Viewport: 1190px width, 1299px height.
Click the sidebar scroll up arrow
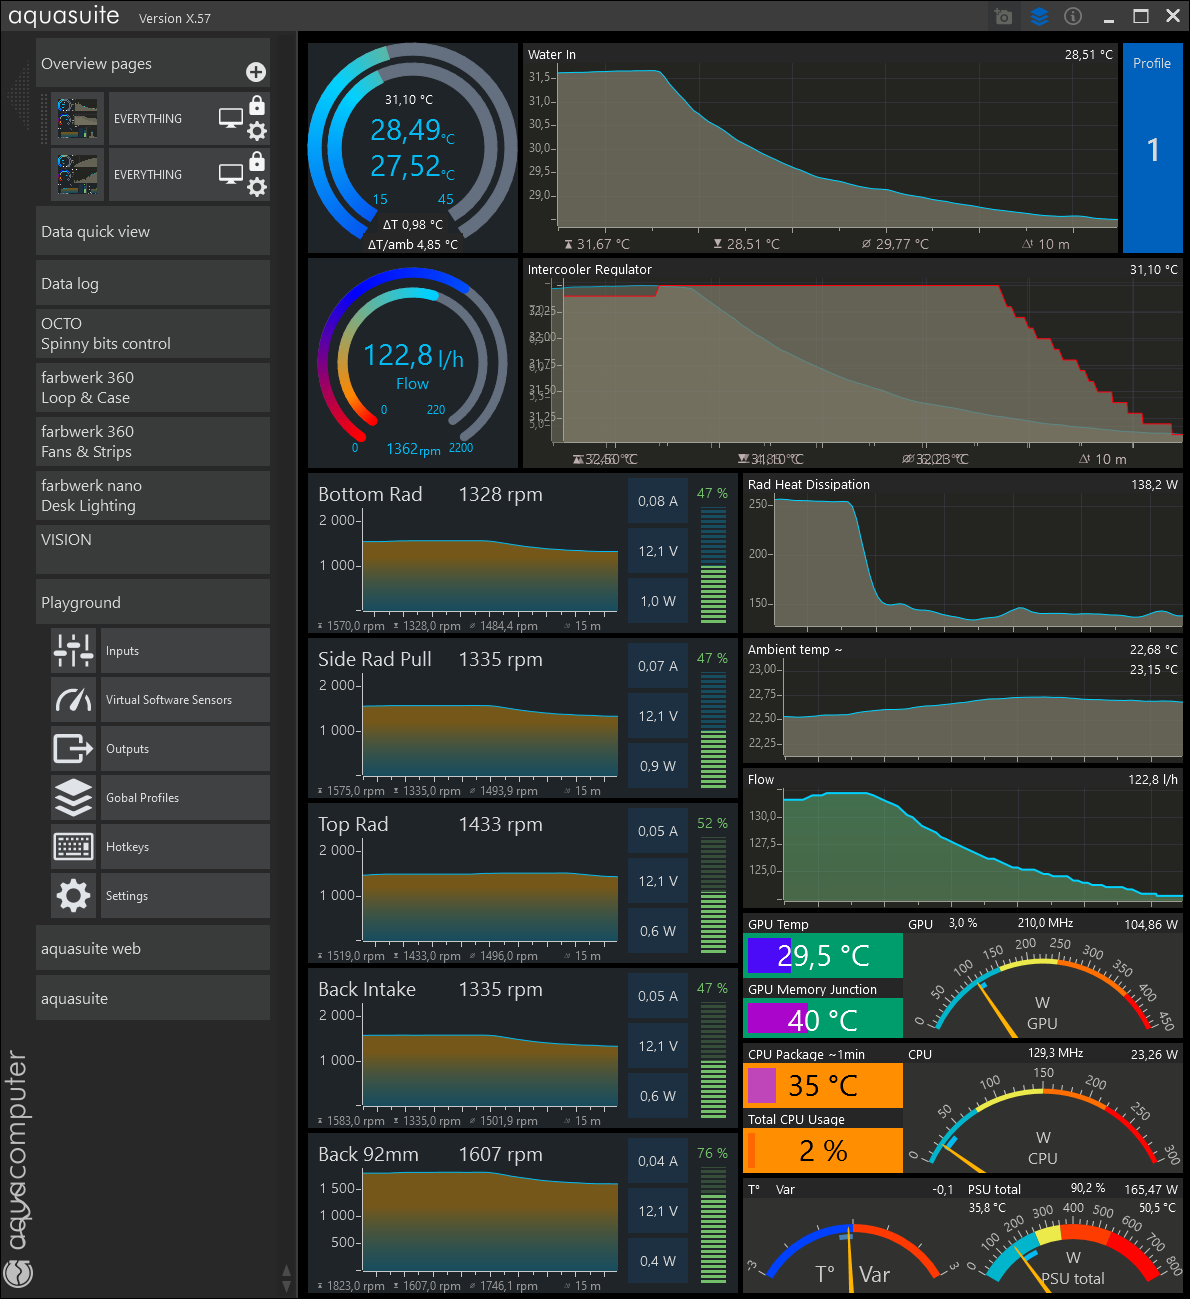[287, 1271]
